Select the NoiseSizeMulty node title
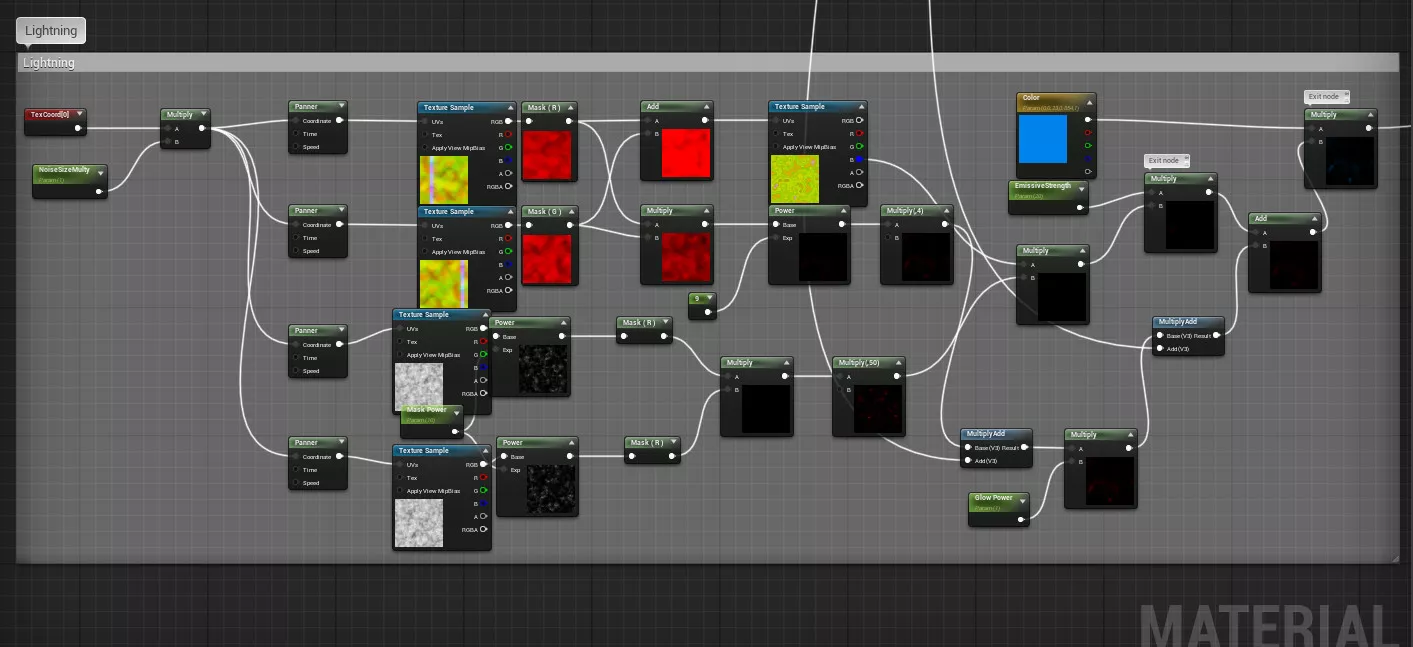This screenshot has width=1413, height=647. click(64, 171)
